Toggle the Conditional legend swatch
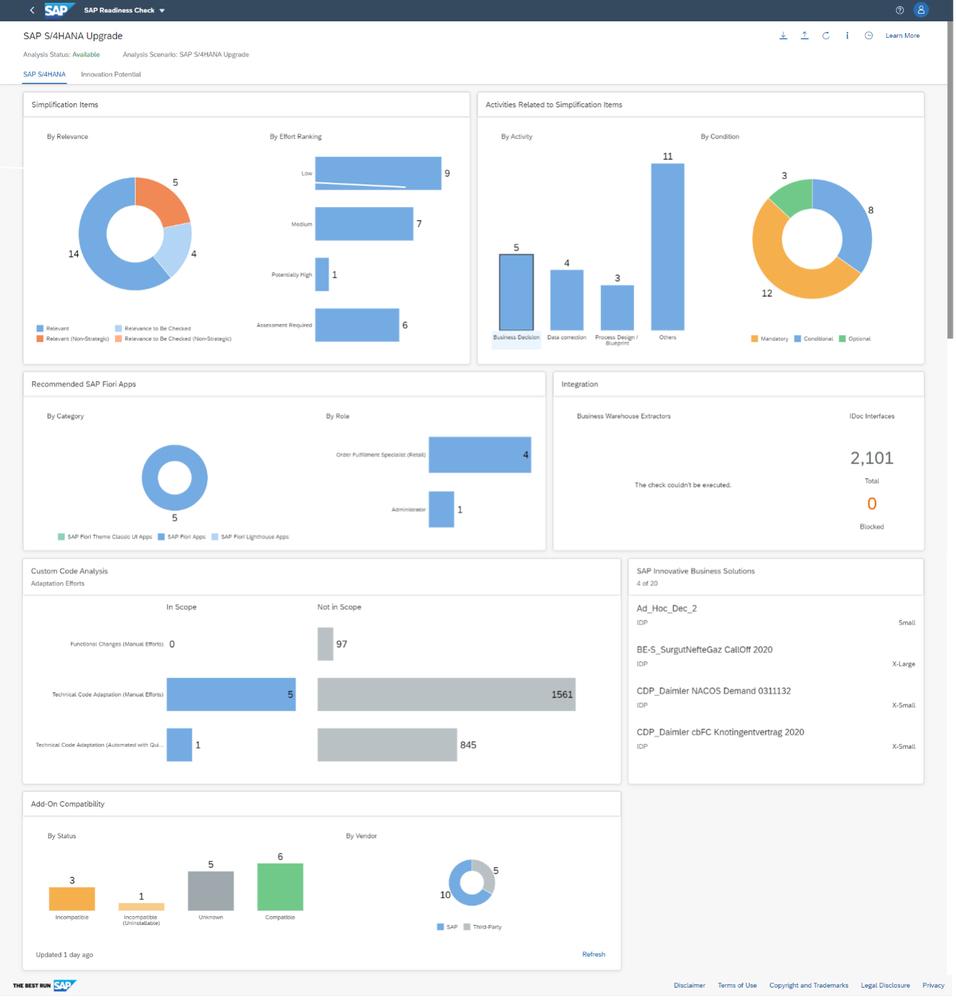 797,339
